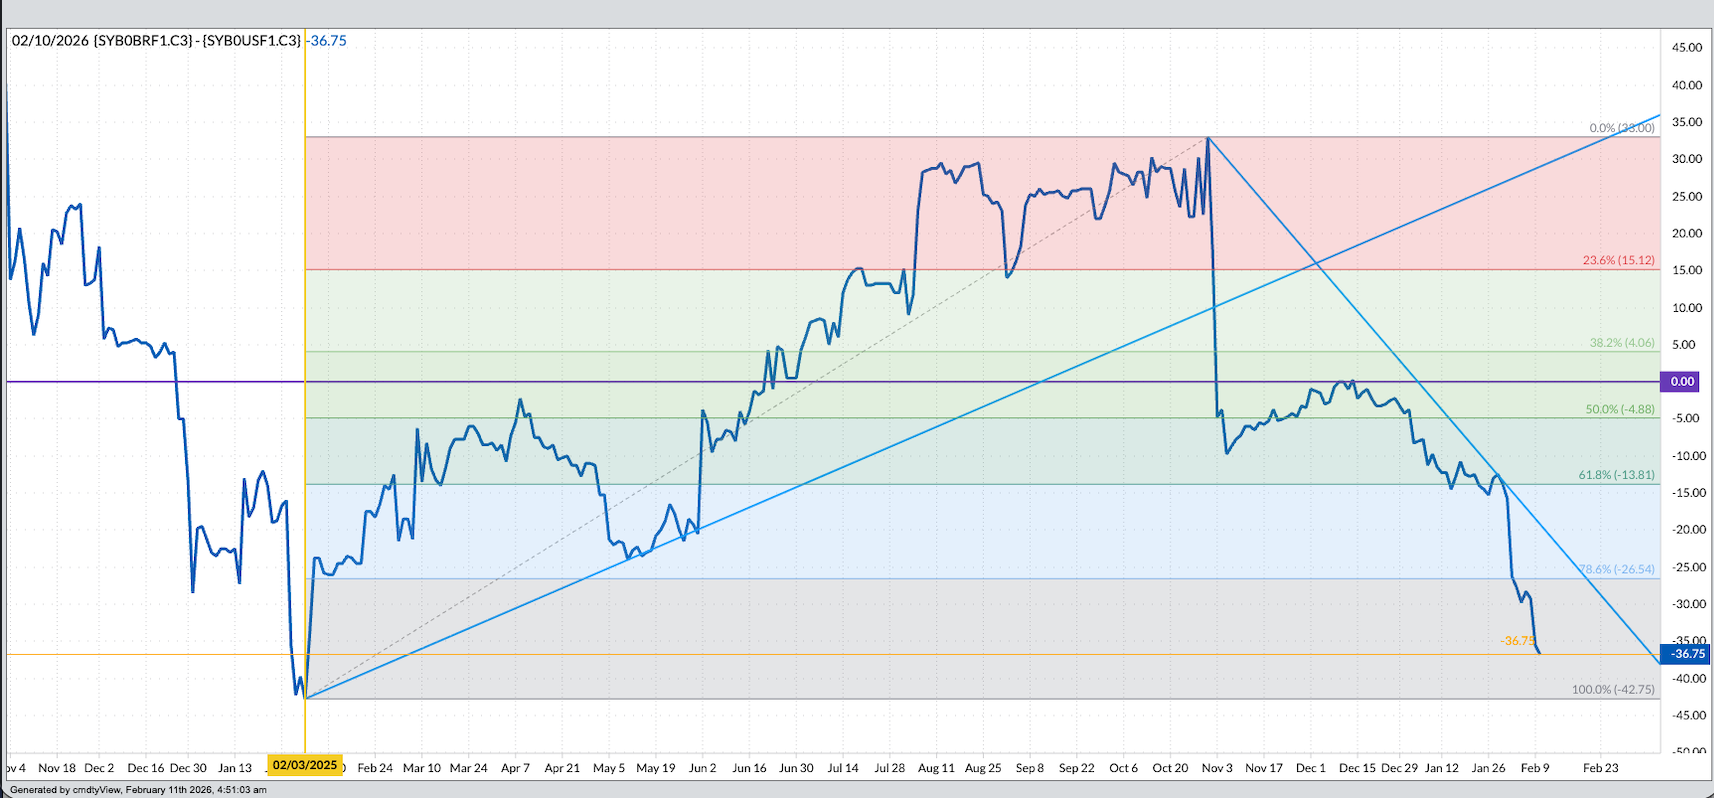Click the Nov 3 date on time axis
This screenshot has height=798, width=1714.
tap(1216, 768)
